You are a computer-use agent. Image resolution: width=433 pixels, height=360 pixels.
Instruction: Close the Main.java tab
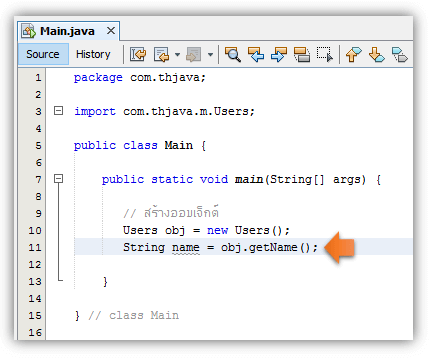pos(111,31)
